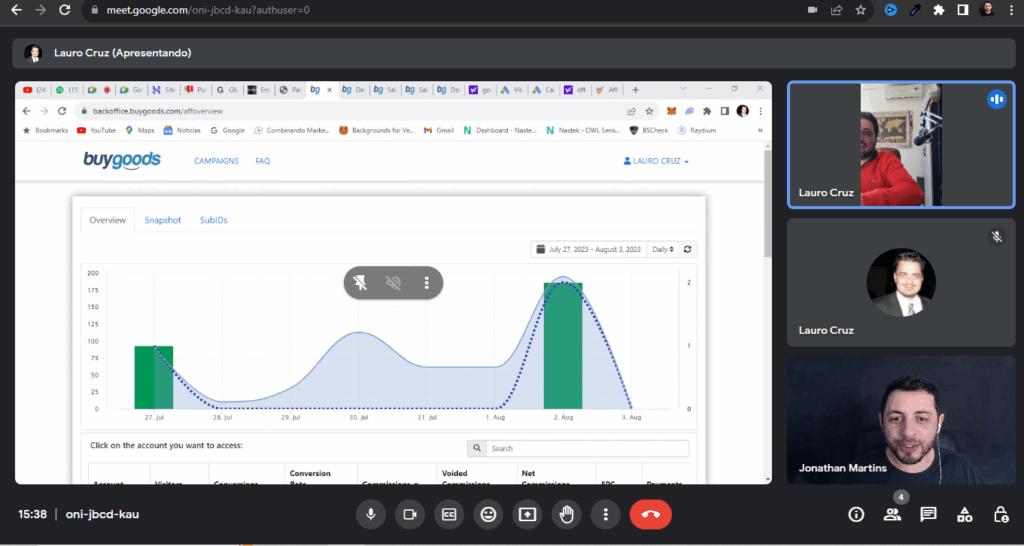Click the present screen icon

pyautogui.click(x=527, y=514)
